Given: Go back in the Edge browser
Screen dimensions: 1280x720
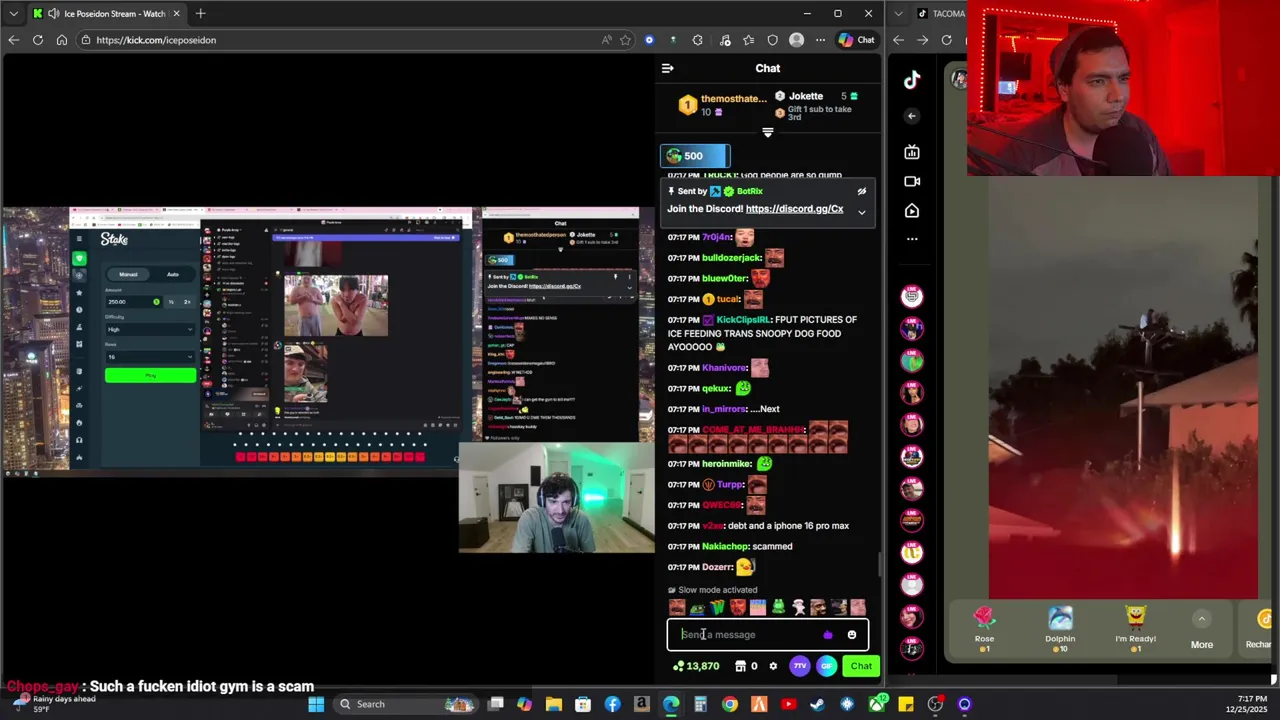Looking at the screenshot, I should coord(13,40).
